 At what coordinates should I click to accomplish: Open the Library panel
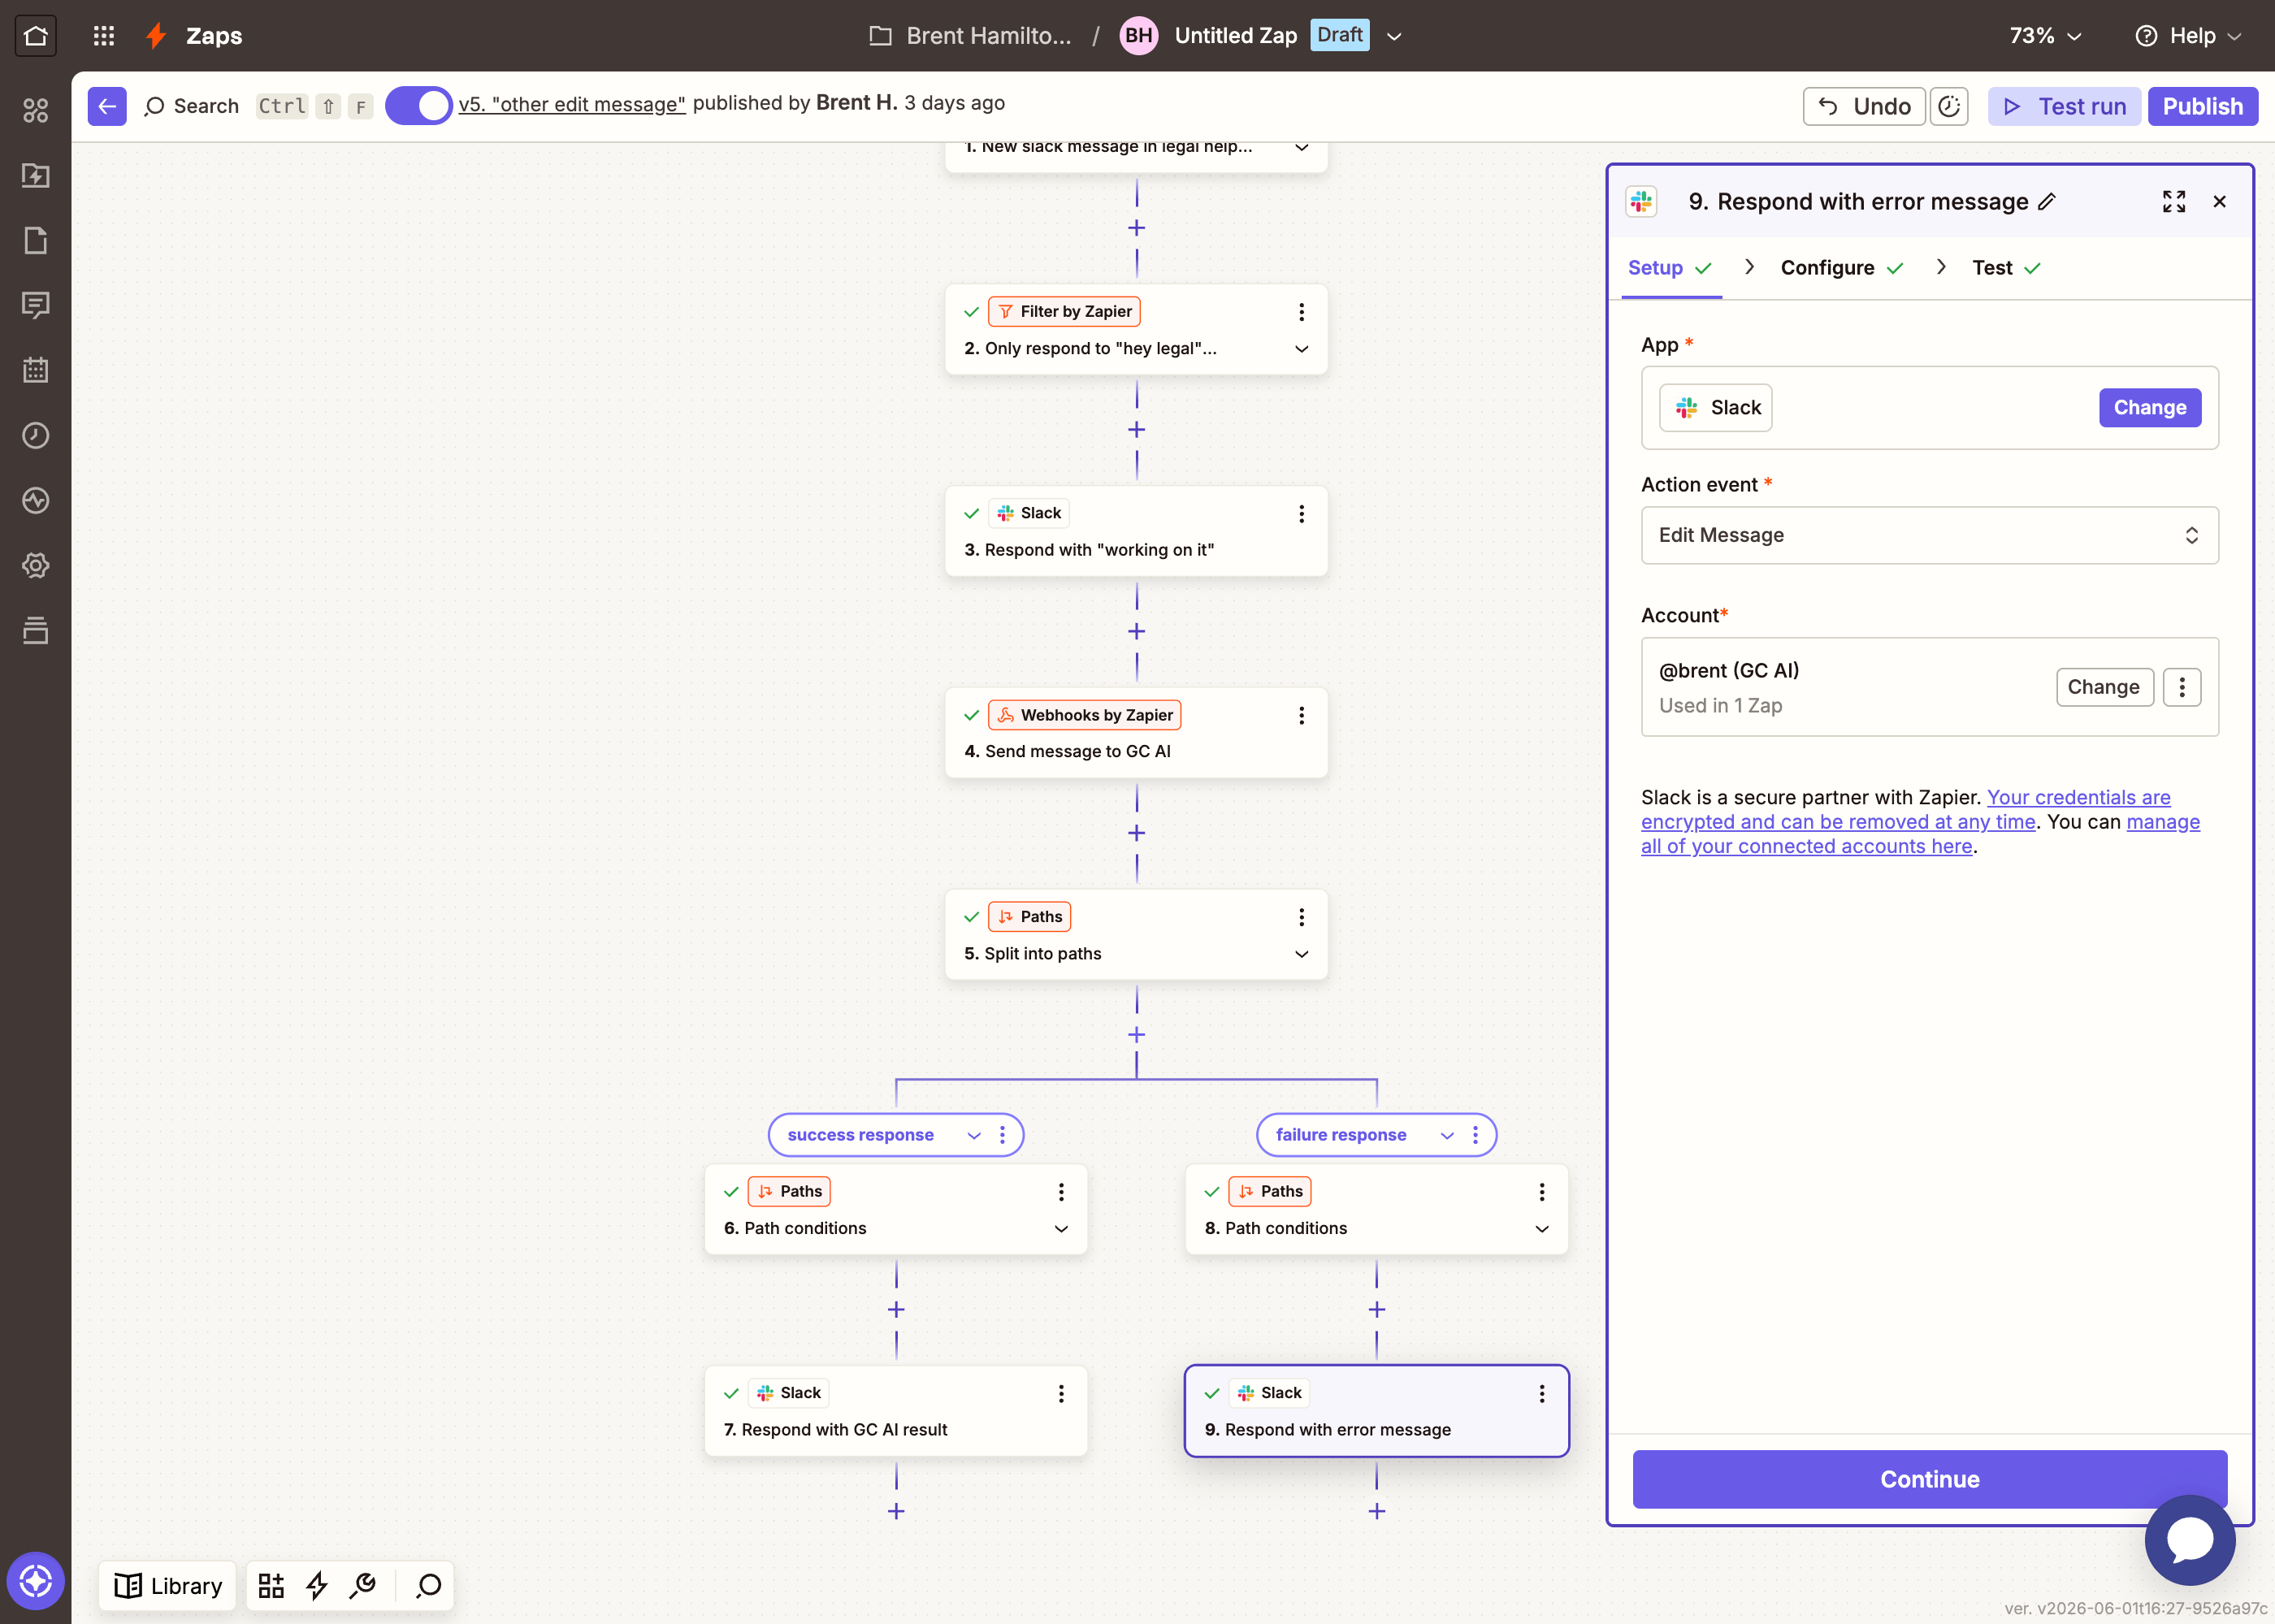168,1585
